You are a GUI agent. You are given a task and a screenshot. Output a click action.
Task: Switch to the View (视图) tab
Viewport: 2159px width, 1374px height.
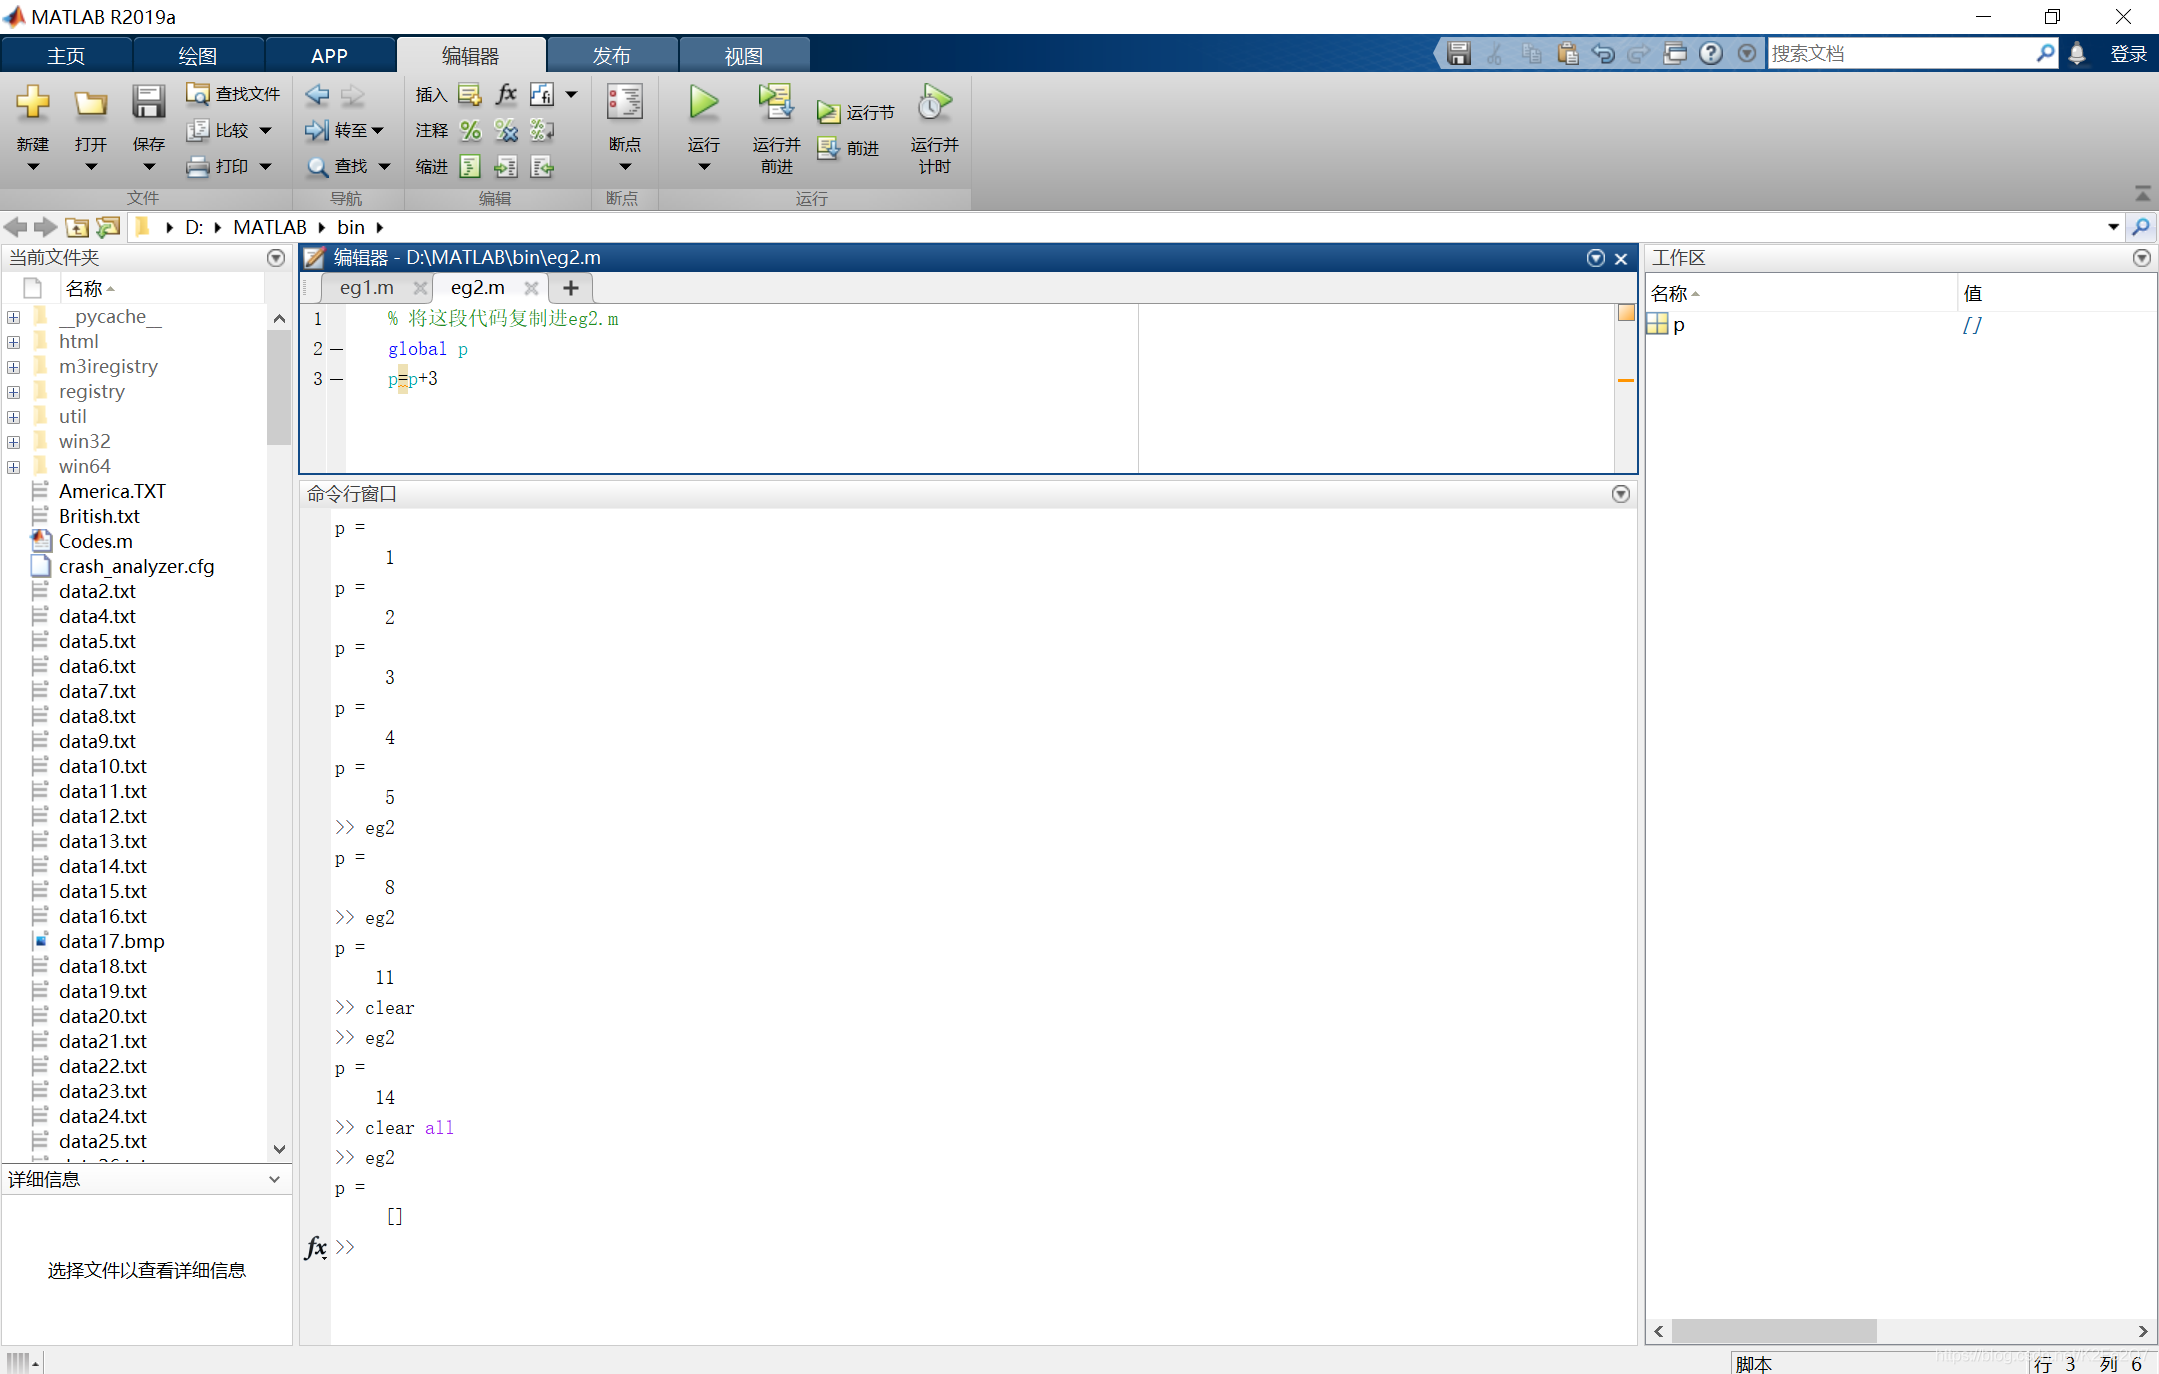743,56
